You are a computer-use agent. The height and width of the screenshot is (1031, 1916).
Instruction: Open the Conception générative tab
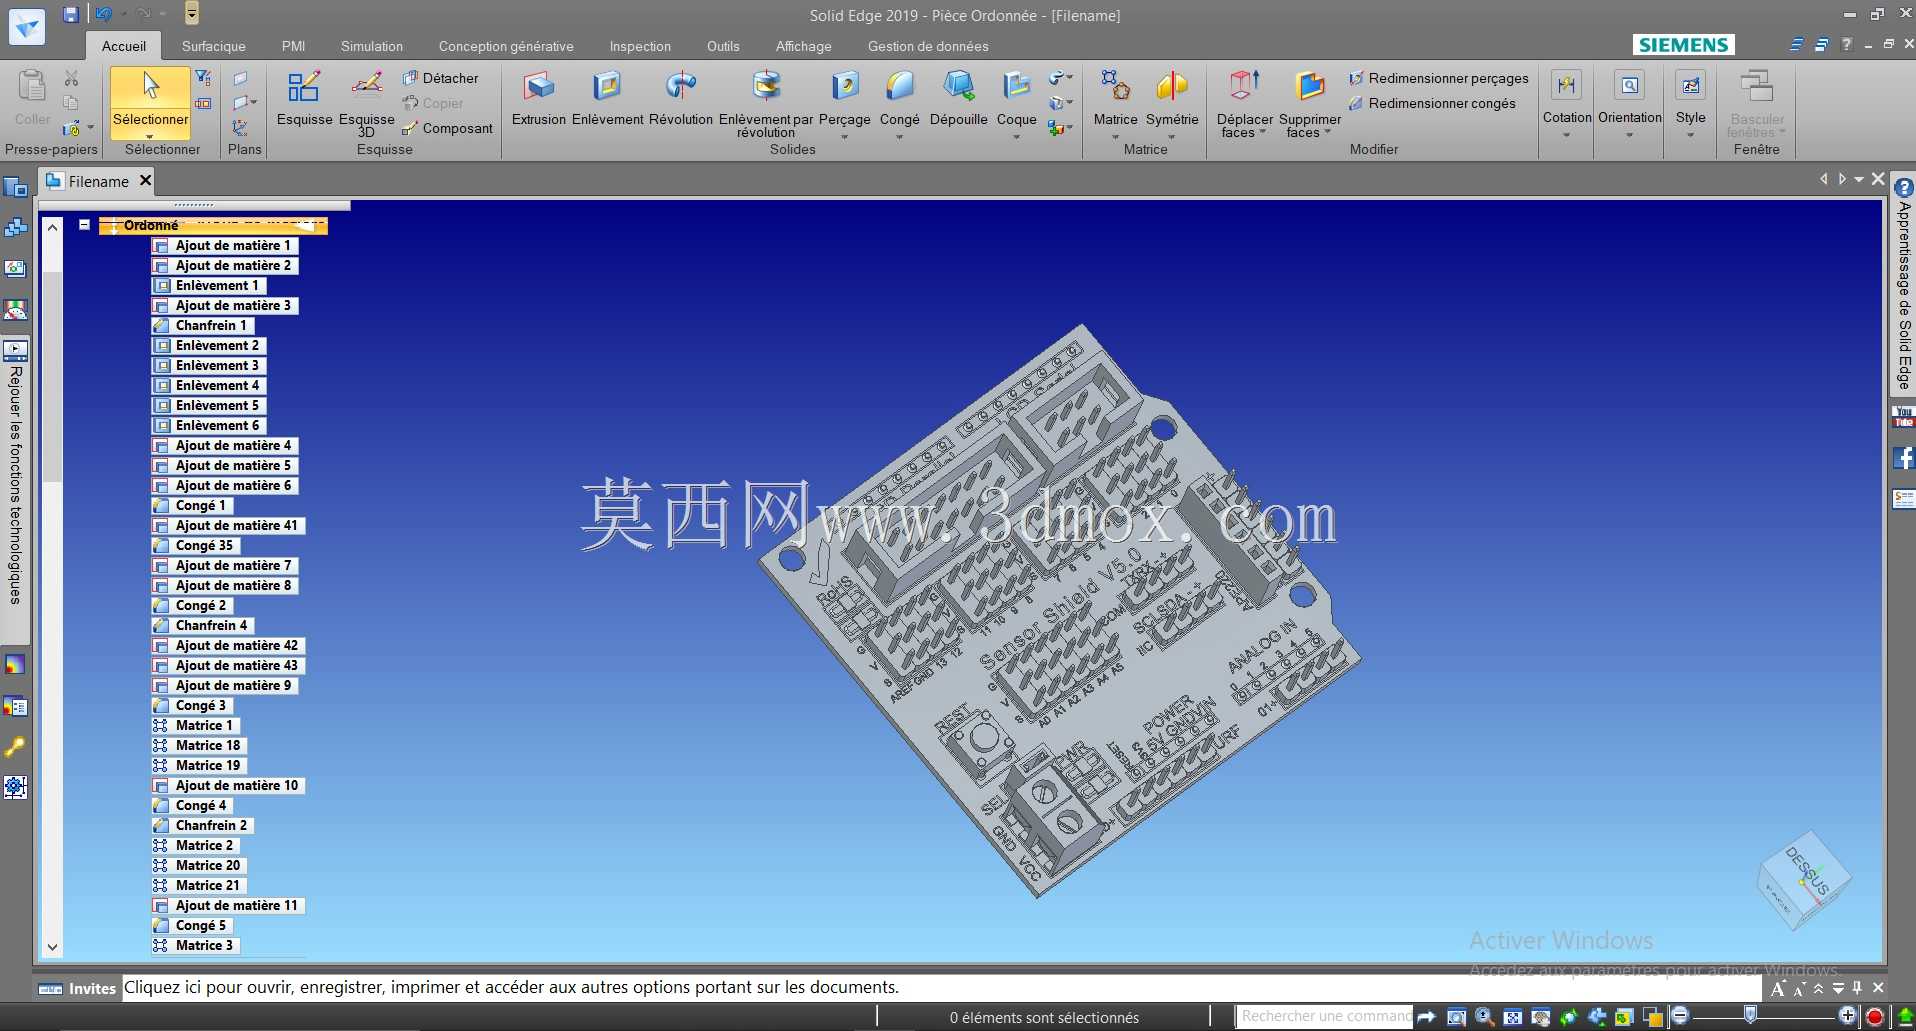click(506, 46)
